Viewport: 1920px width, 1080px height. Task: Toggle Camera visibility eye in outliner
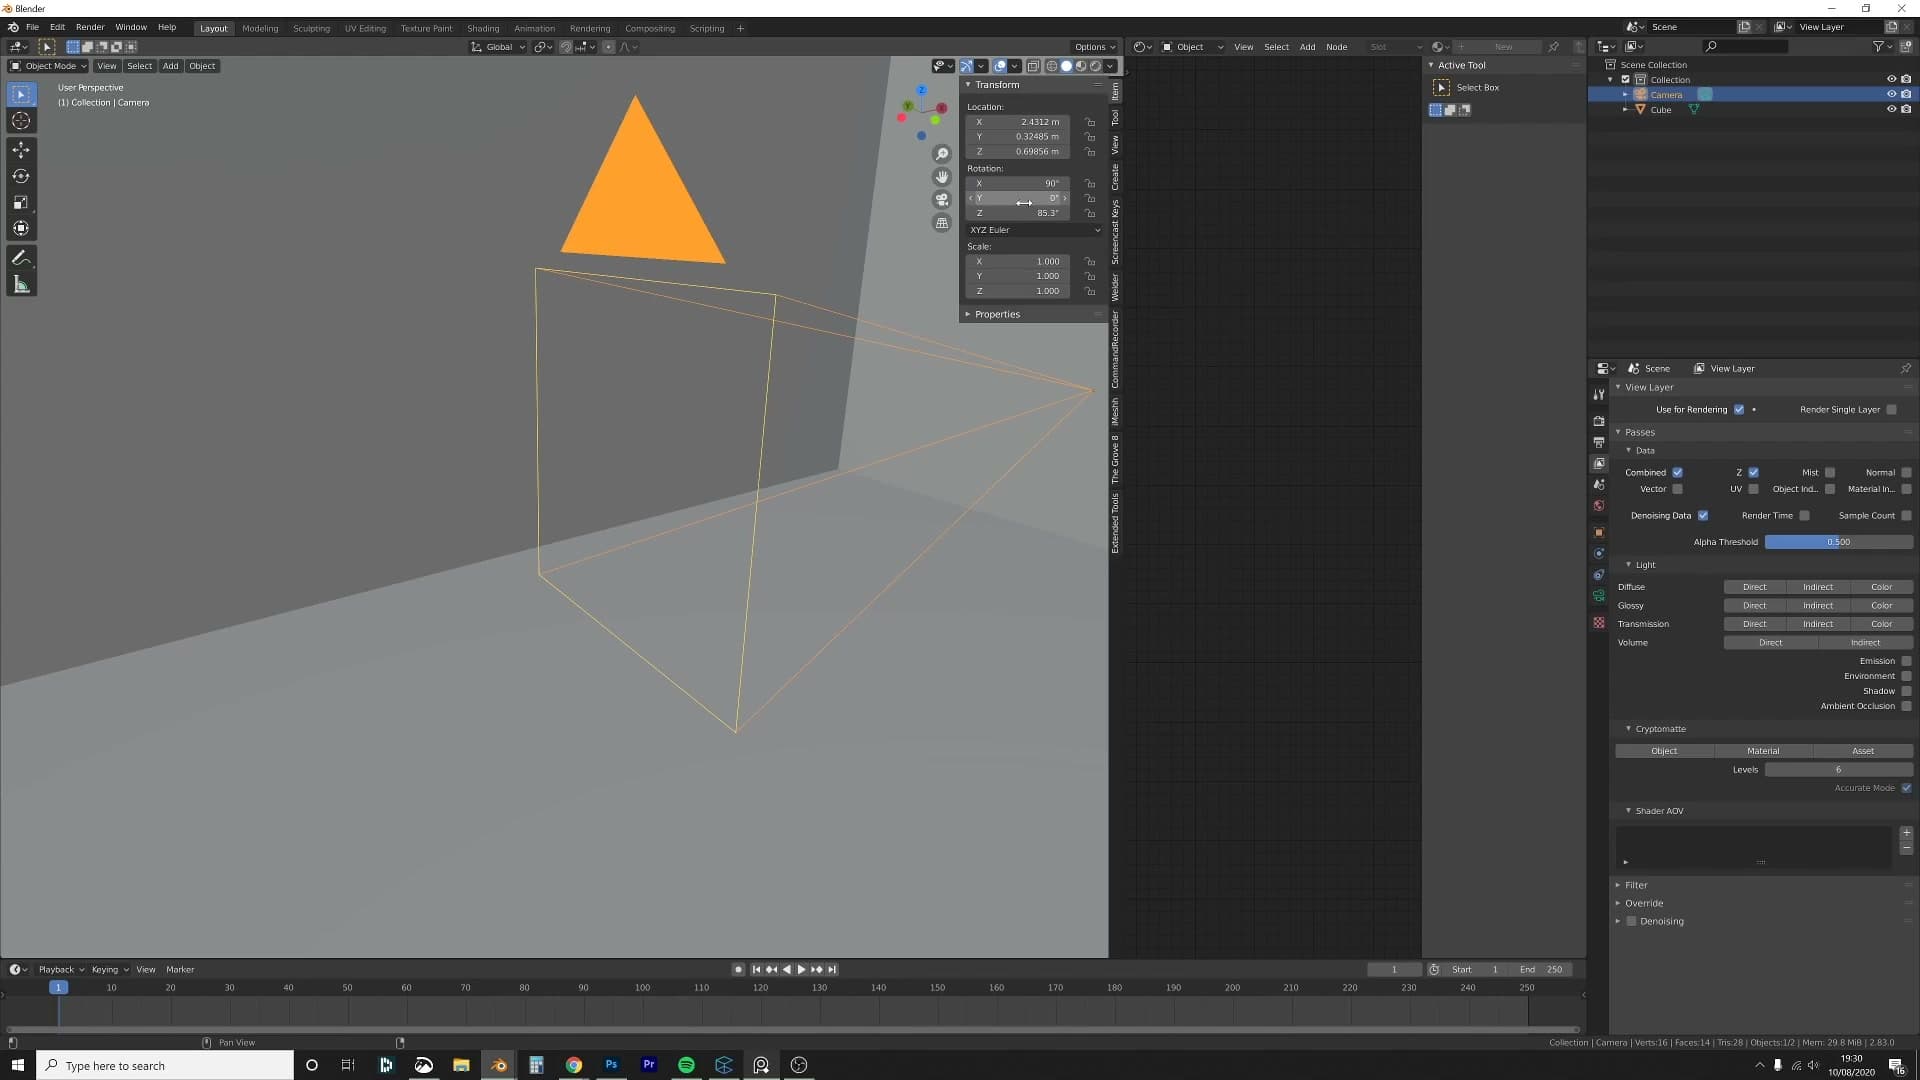[1891, 95]
